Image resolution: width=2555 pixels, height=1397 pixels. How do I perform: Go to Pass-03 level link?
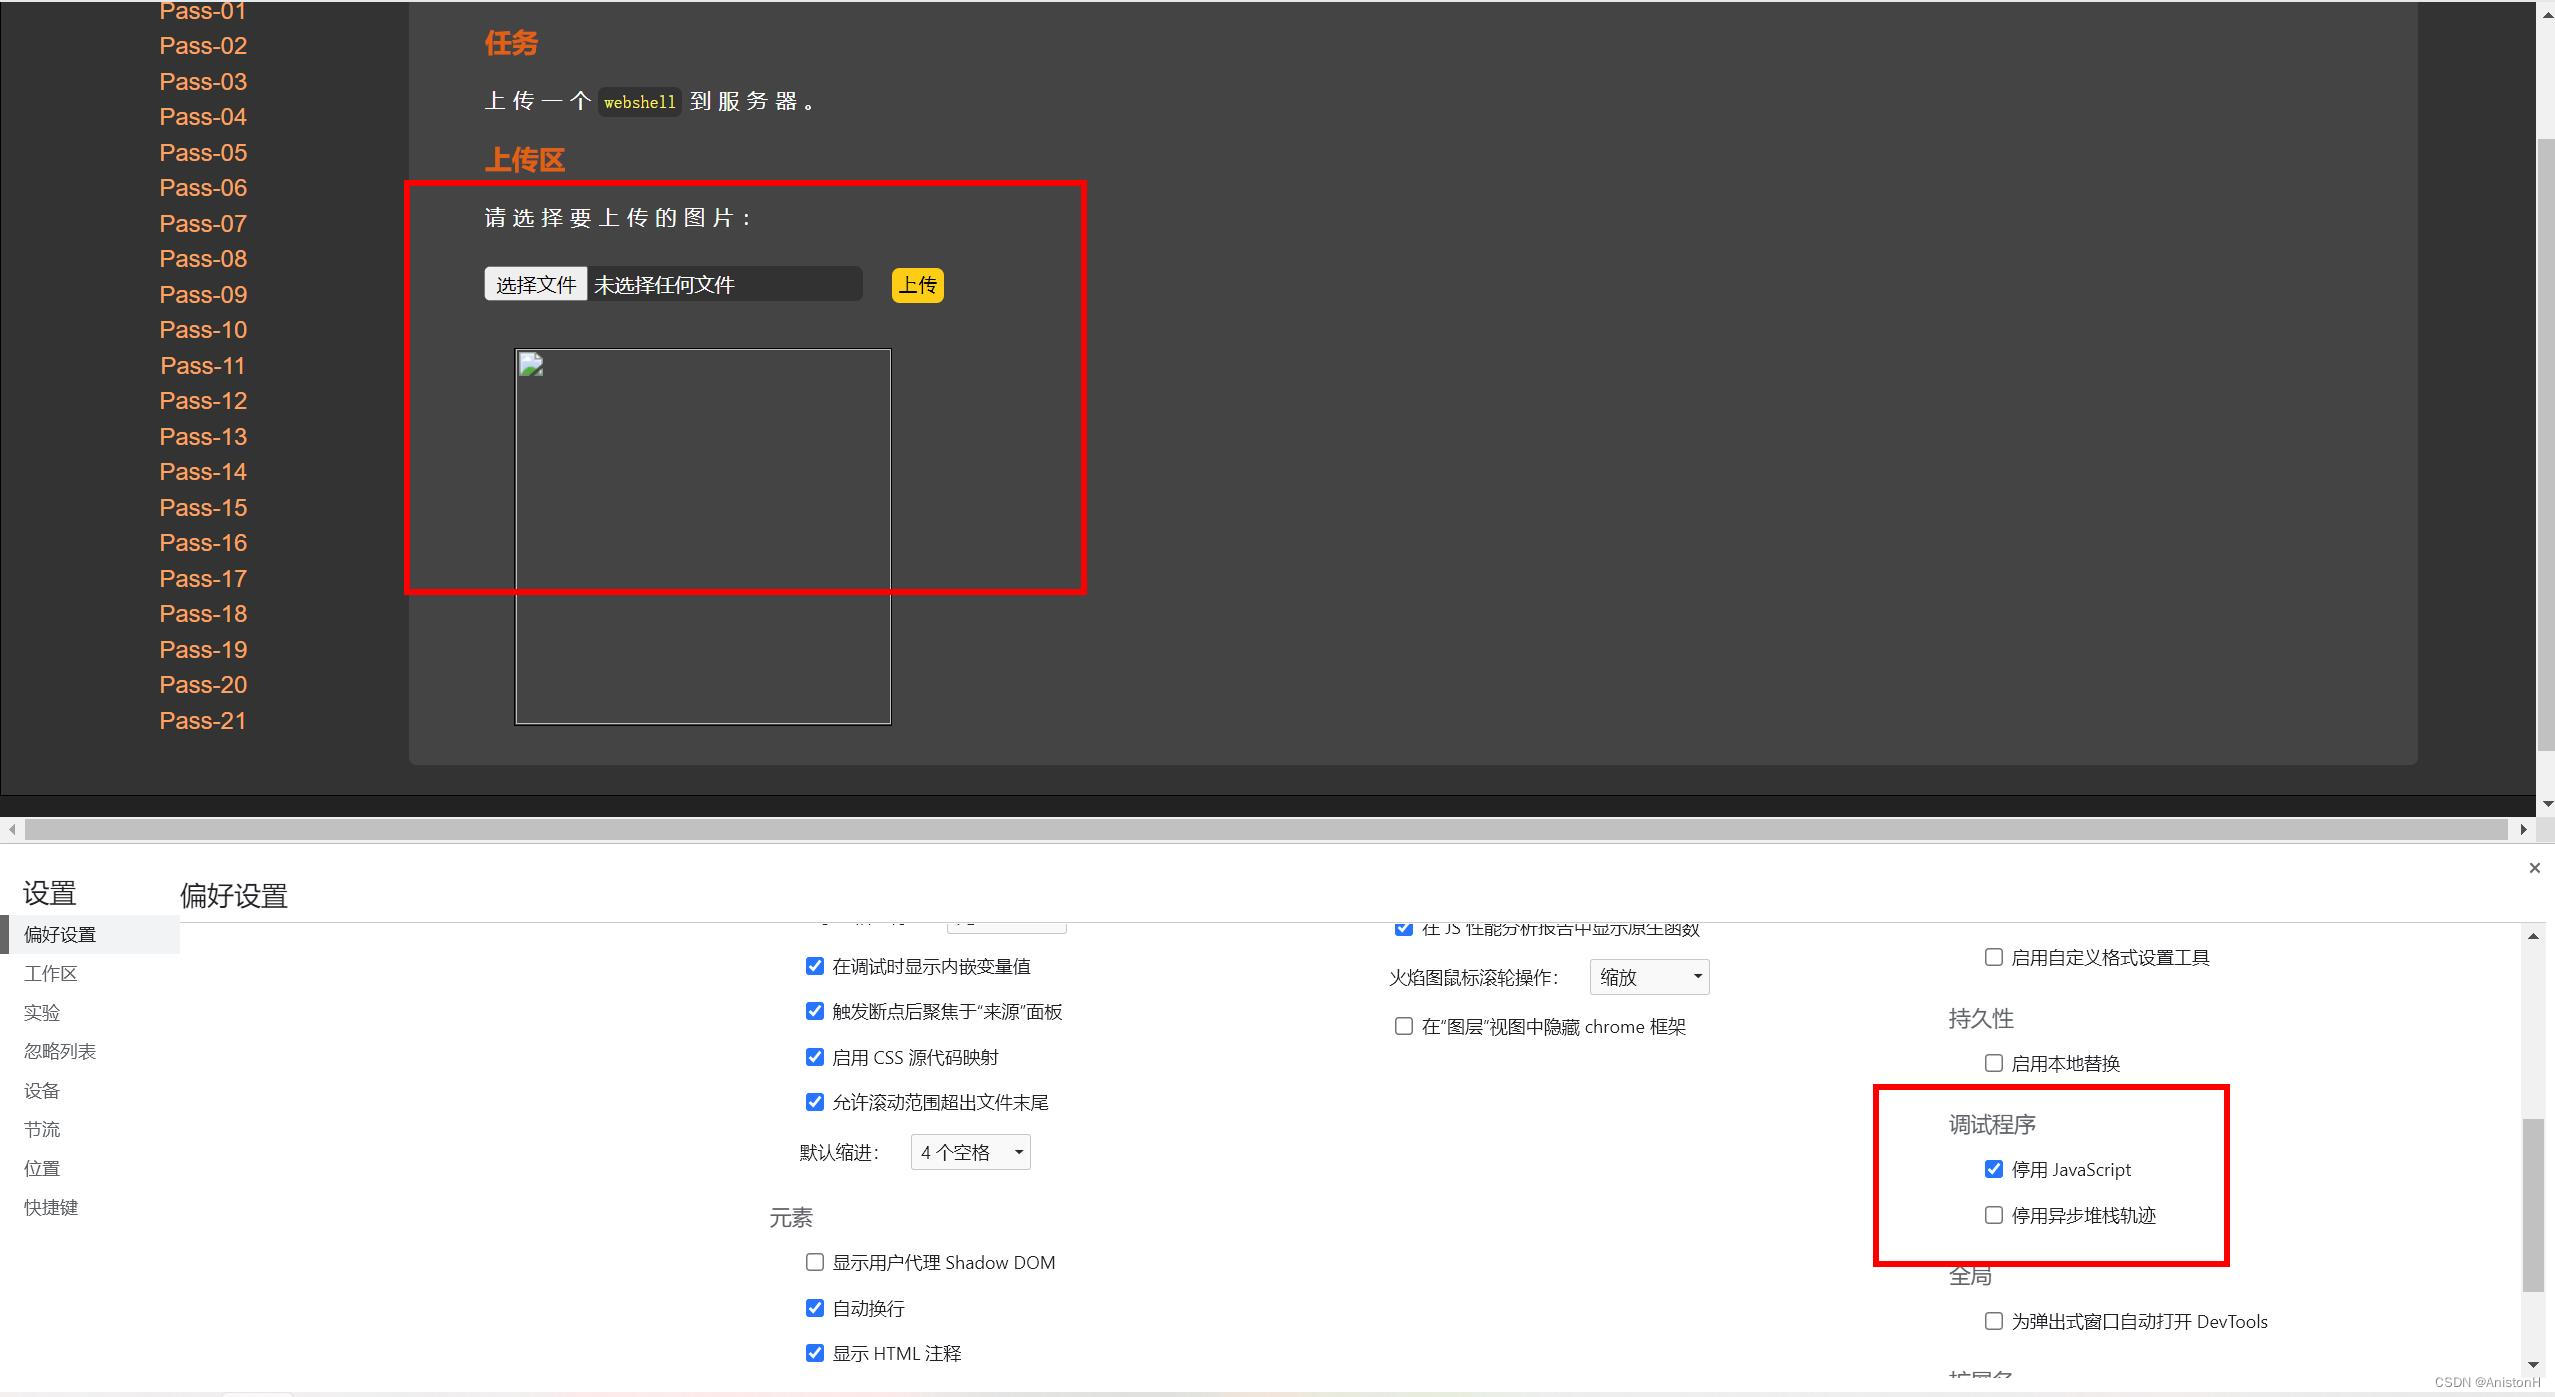point(203,81)
